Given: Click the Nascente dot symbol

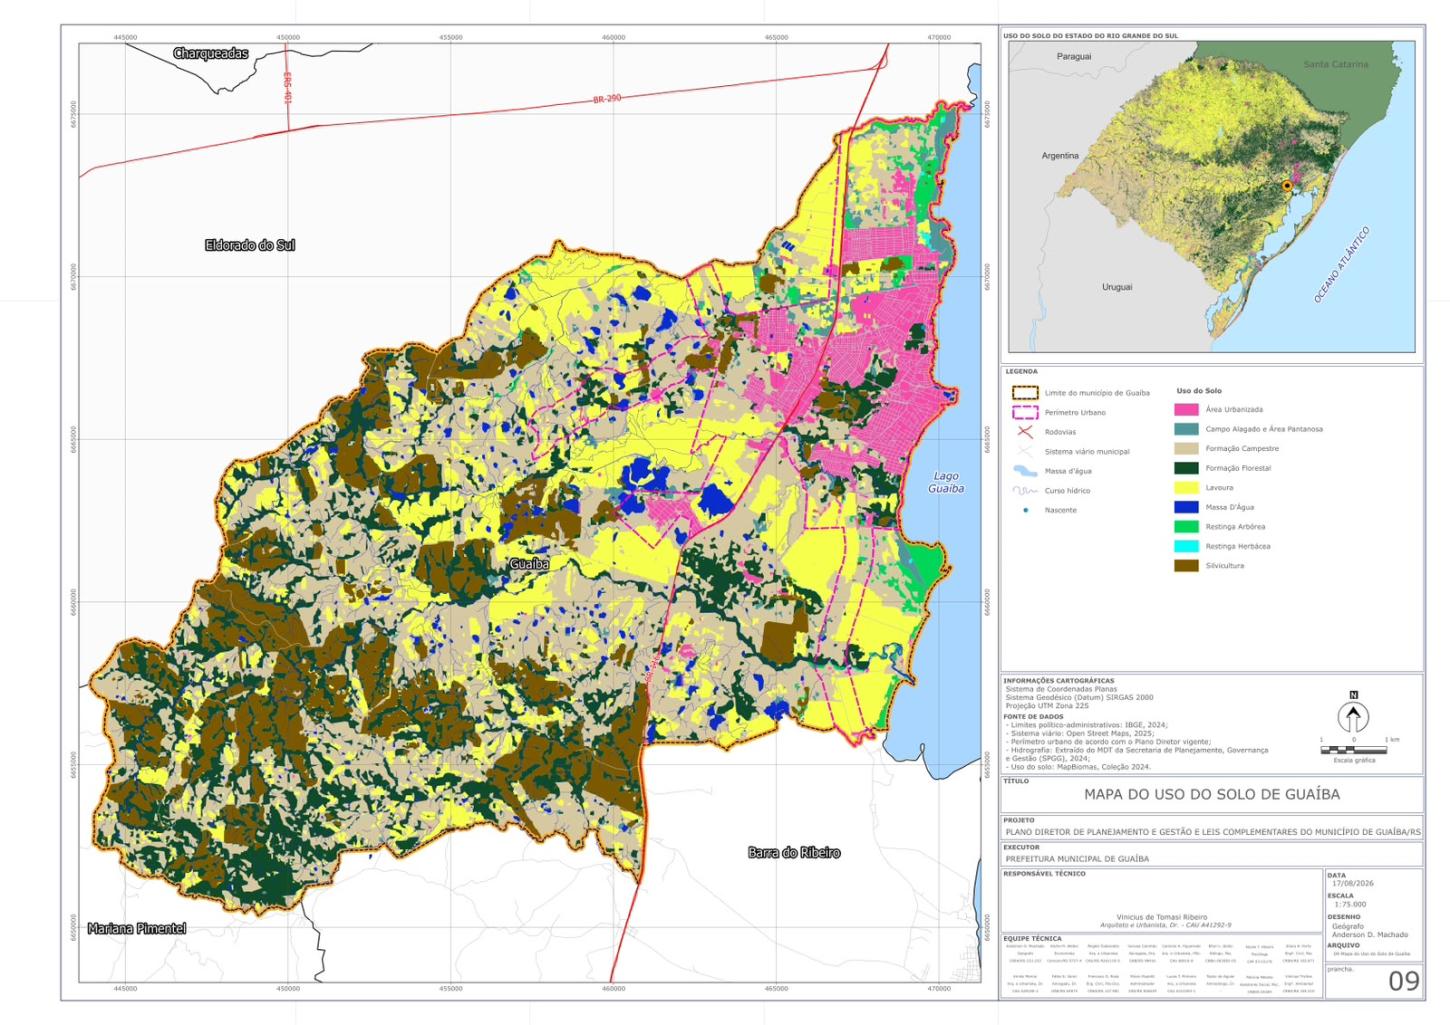Looking at the screenshot, I should pos(1025,510).
